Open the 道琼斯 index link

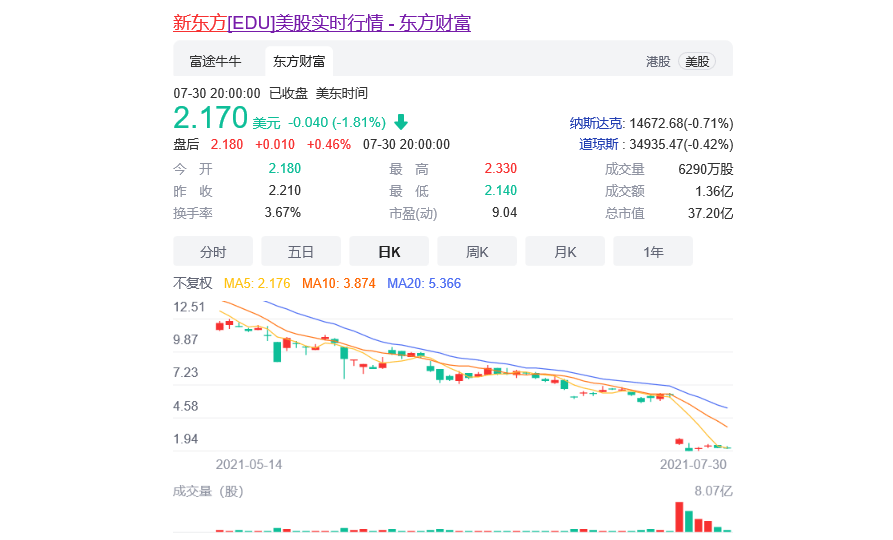coord(599,144)
